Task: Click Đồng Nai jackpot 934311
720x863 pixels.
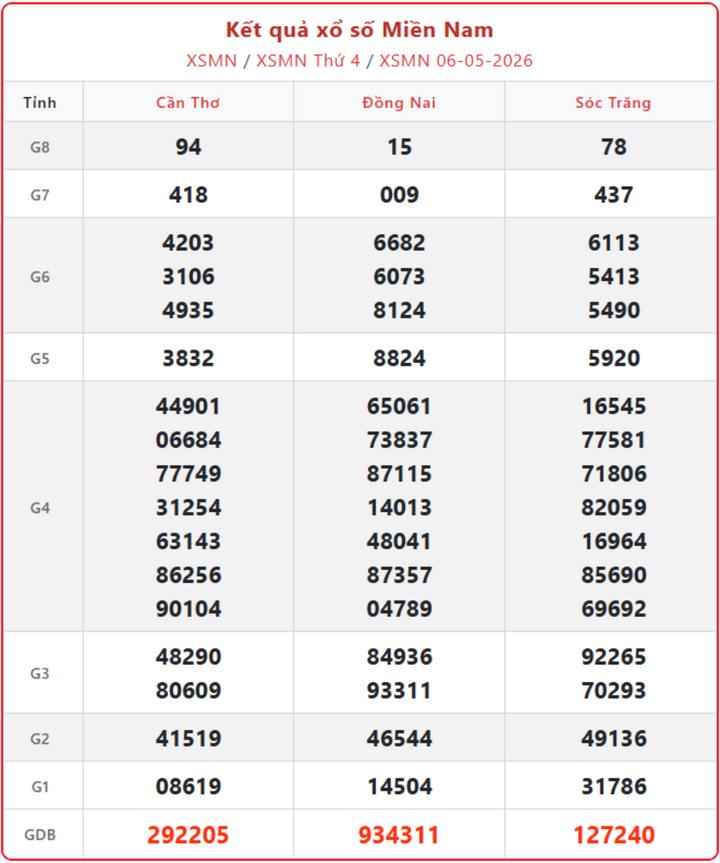Action: tap(399, 835)
